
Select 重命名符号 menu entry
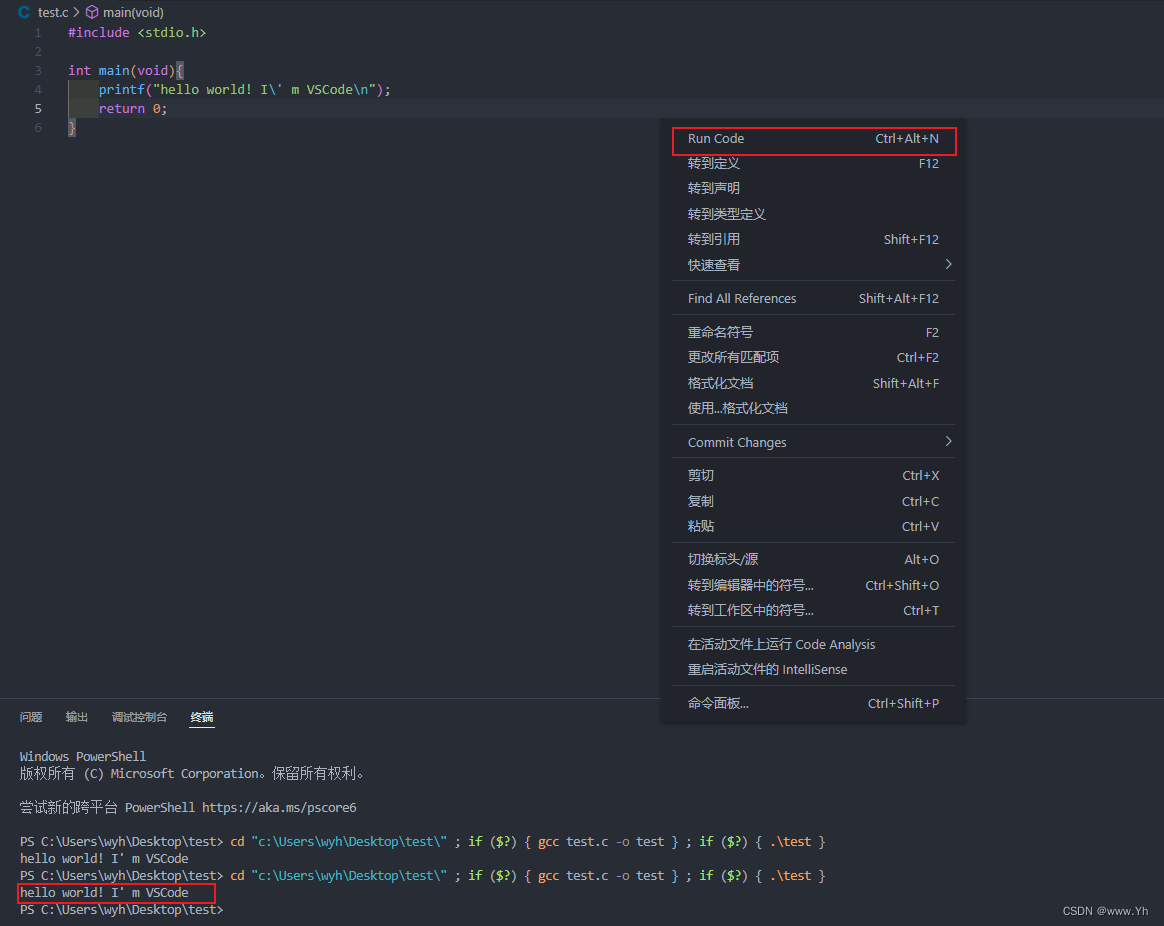tap(814, 333)
